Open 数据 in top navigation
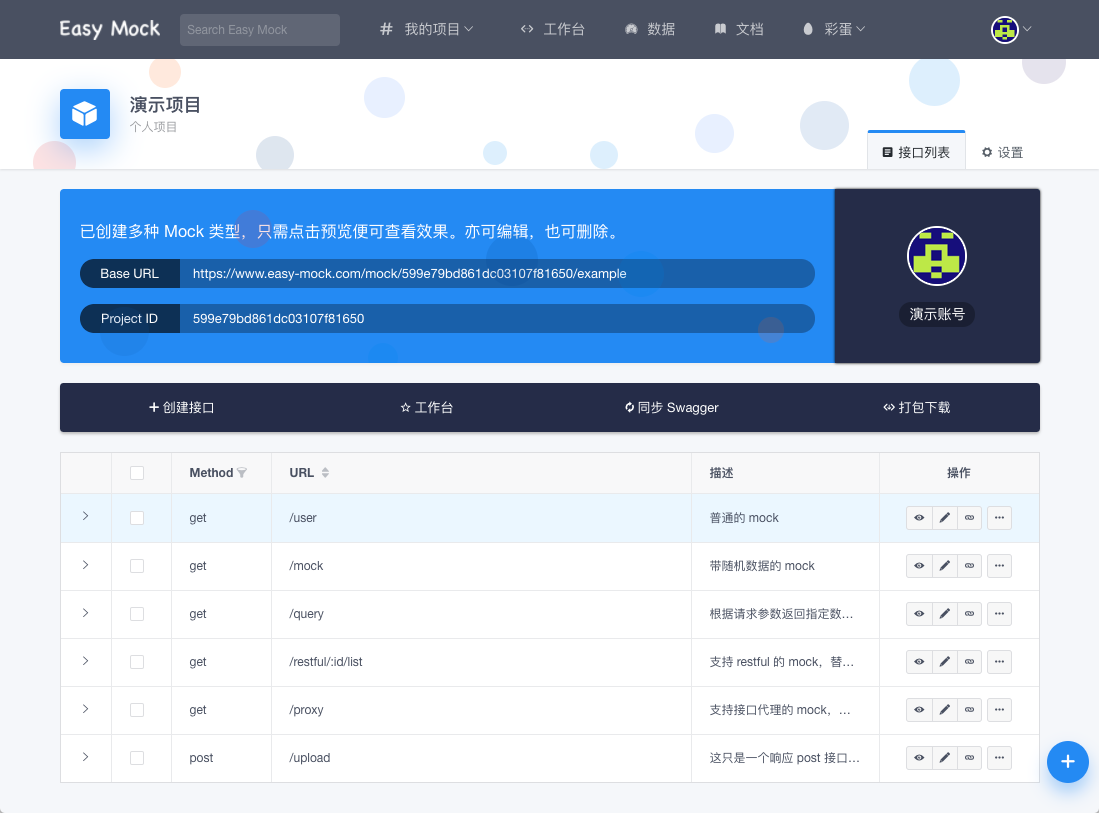The image size is (1099, 813). 650,29
